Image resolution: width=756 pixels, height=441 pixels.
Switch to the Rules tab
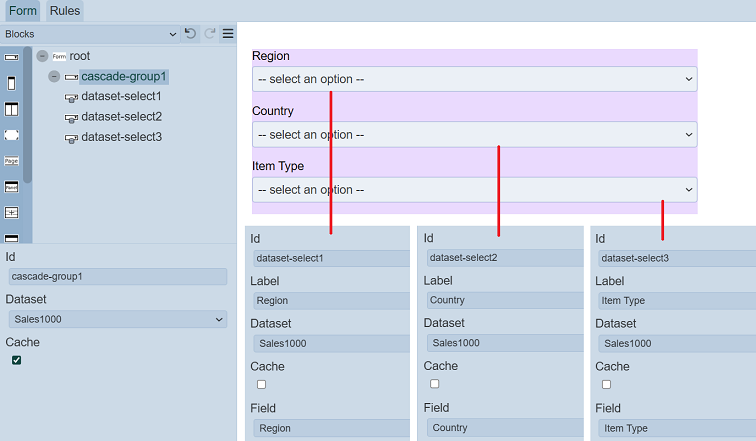click(65, 11)
